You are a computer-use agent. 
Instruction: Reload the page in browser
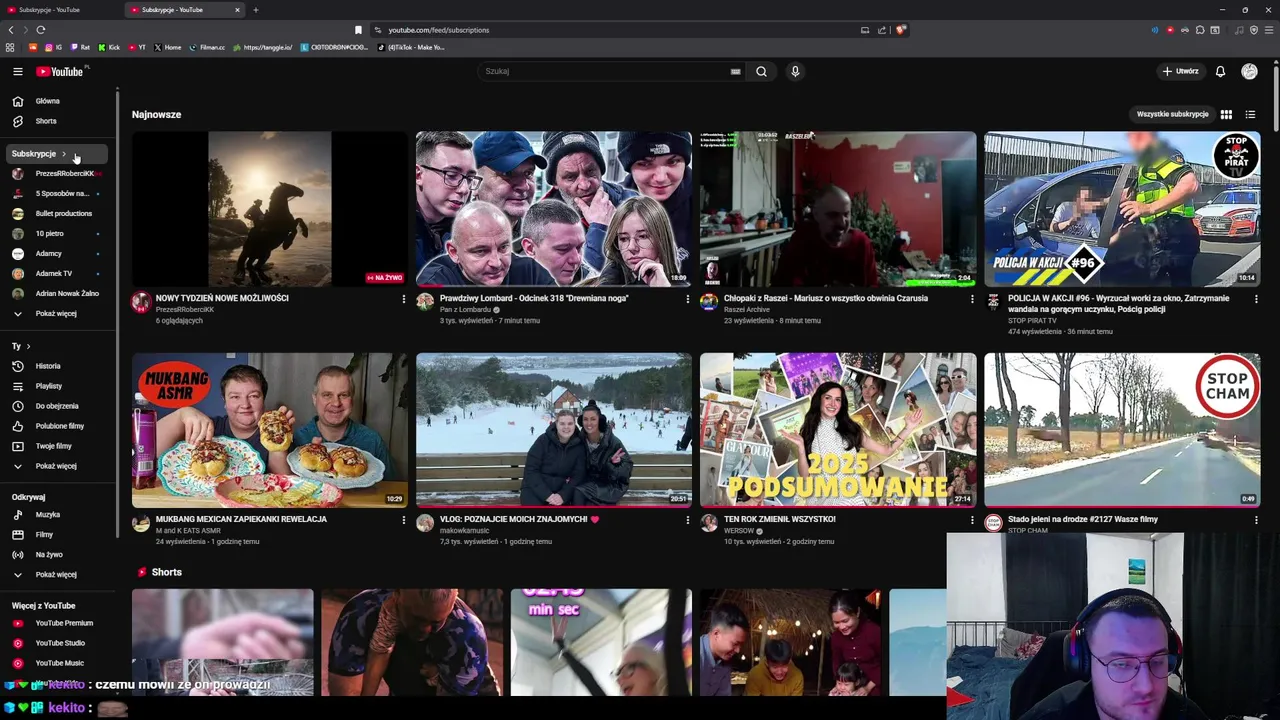tap(40, 30)
